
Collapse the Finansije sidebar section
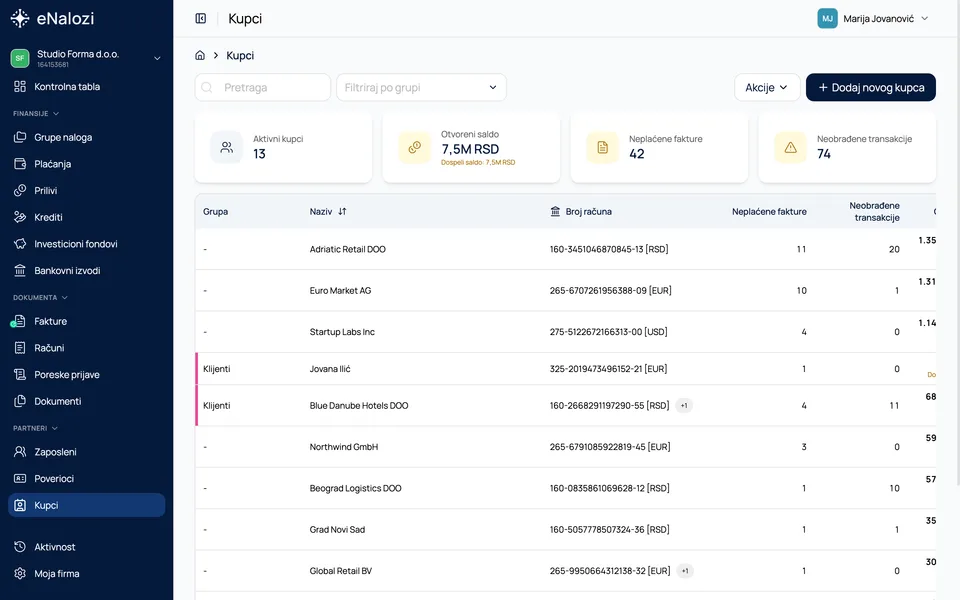36,113
